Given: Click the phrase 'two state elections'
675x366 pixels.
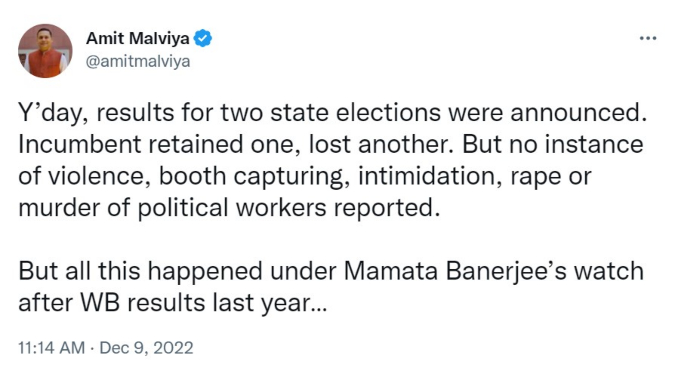Looking at the screenshot, I should click(331, 113).
